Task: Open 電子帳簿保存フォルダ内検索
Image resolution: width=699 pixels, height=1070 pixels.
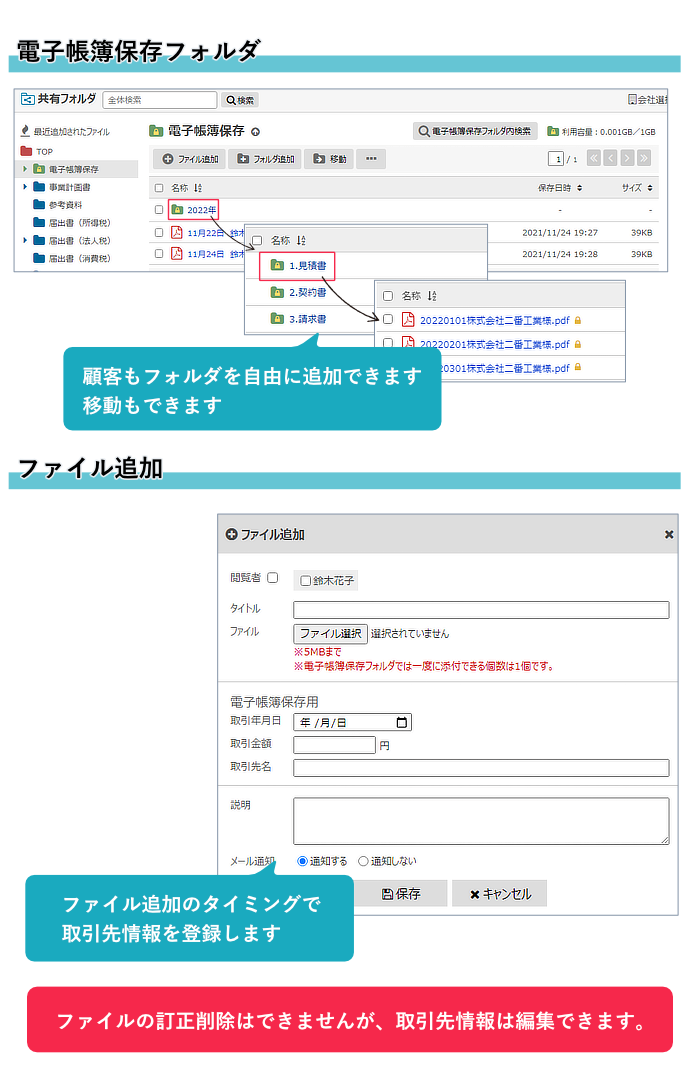Action: point(475,131)
